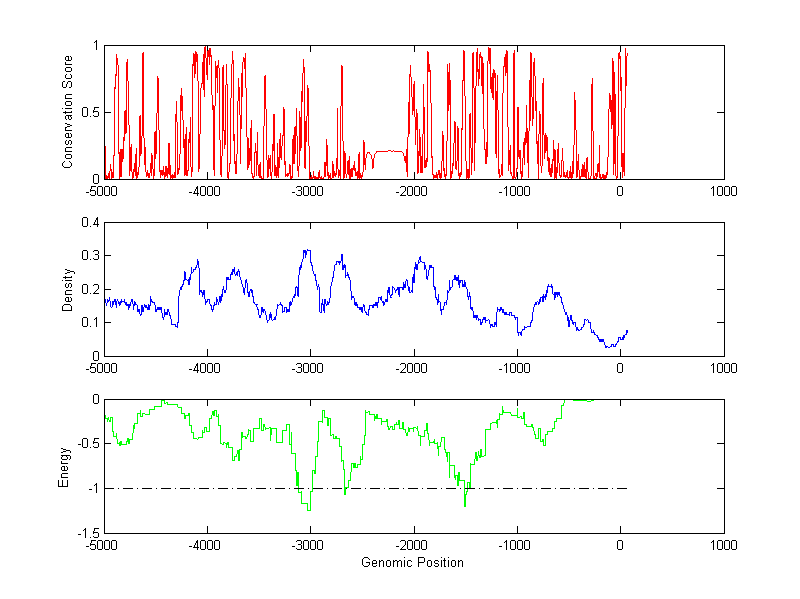Click the '-1' tick on the Energy axis
This screenshot has height=599, width=800.
tap(91, 489)
